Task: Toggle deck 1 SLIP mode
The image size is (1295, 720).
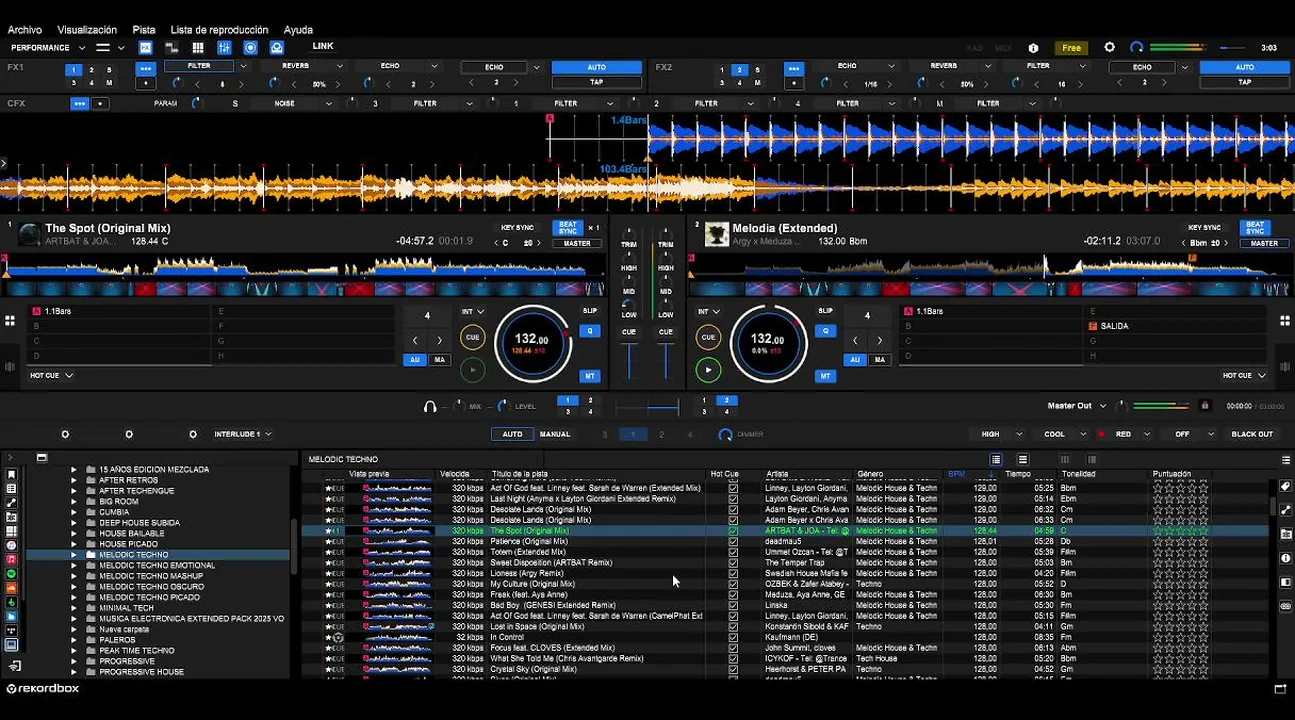Action: (x=590, y=311)
